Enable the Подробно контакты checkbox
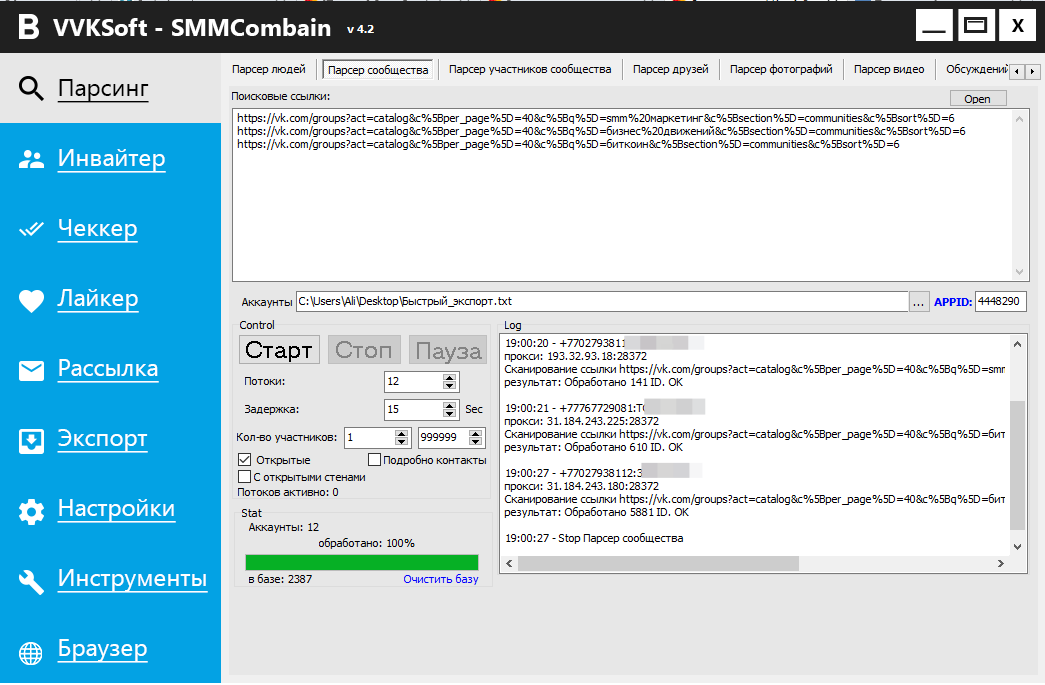This screenshot has height=685, width=1045. tap(374, 460)
